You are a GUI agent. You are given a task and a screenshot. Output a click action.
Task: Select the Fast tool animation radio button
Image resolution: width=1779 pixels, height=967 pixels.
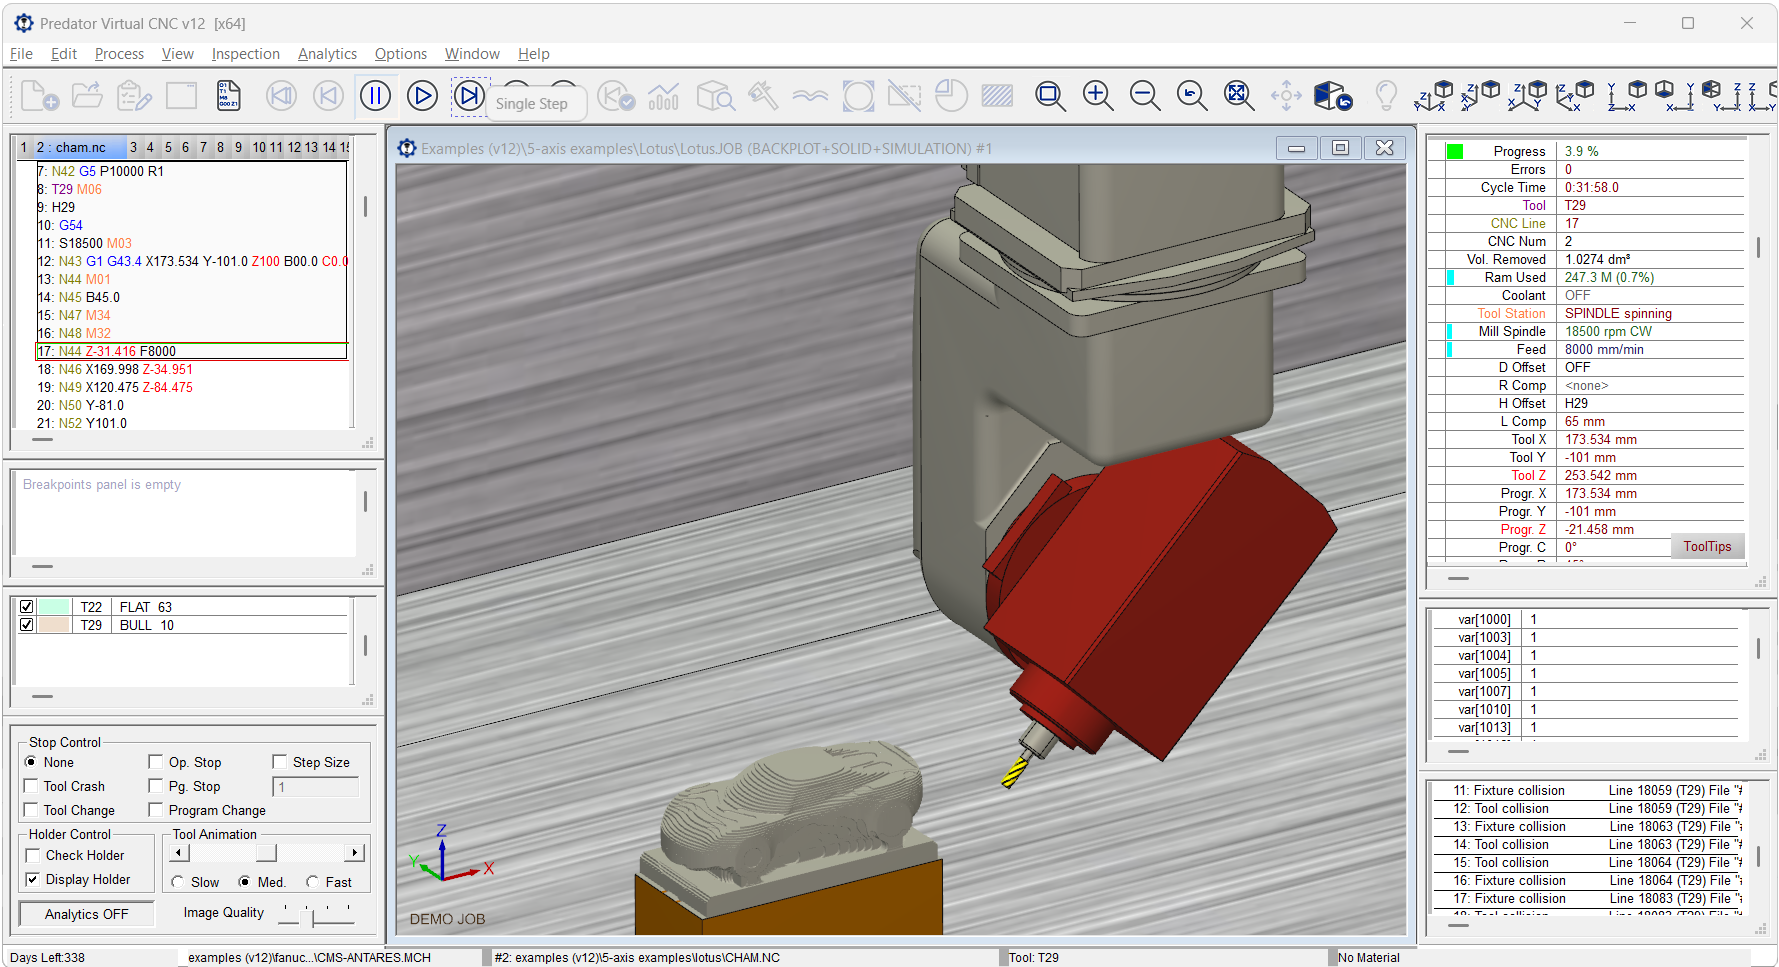[313, 882]
